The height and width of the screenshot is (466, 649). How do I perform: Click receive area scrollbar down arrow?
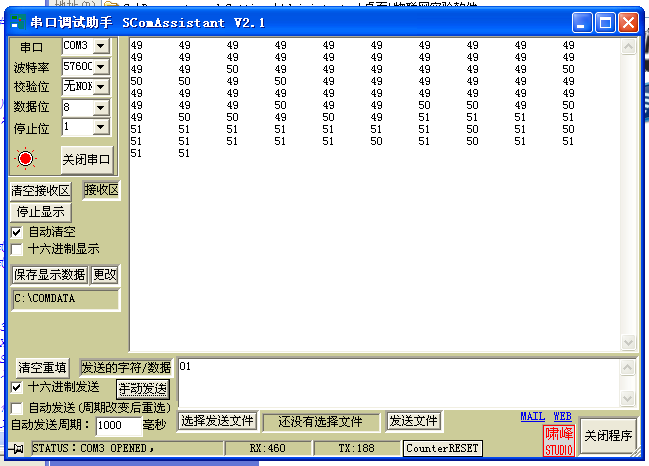[x=628, y=342]
